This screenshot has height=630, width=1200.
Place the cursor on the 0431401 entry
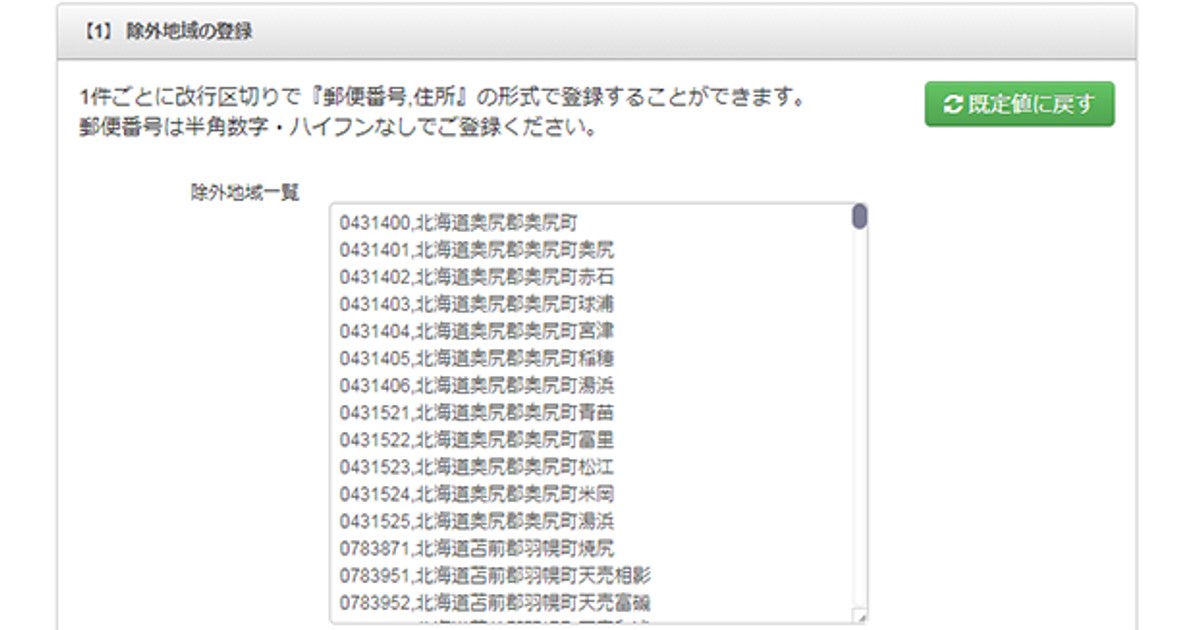[x=477, y=249]
